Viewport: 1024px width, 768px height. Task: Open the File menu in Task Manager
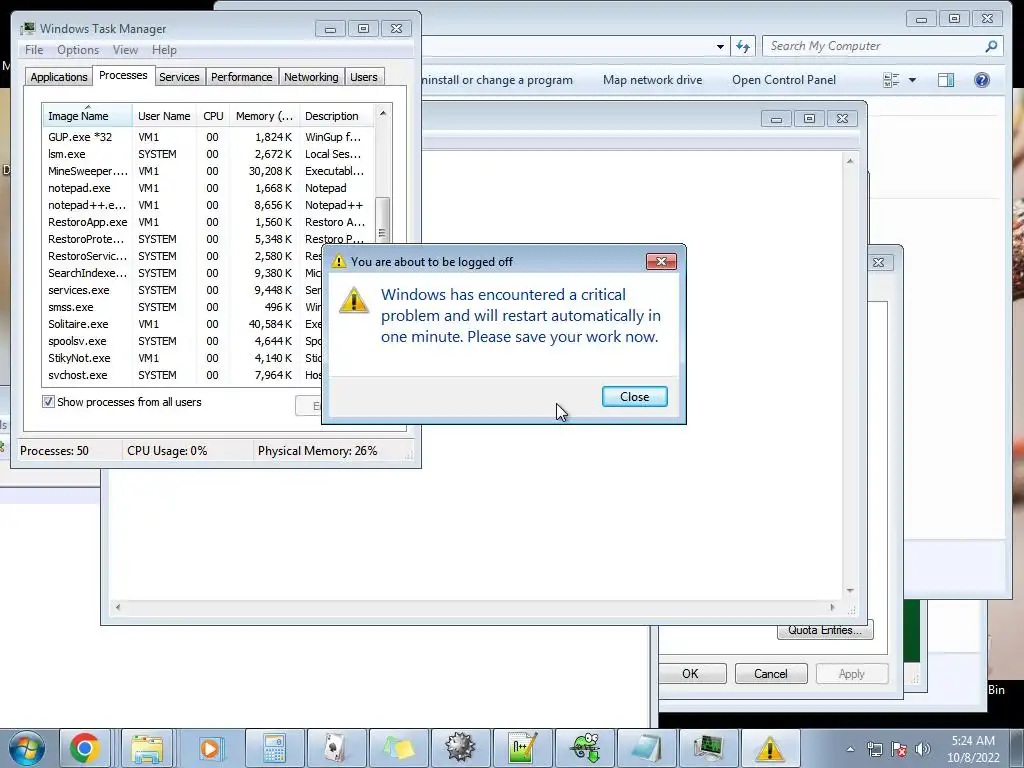click(34, 50)
